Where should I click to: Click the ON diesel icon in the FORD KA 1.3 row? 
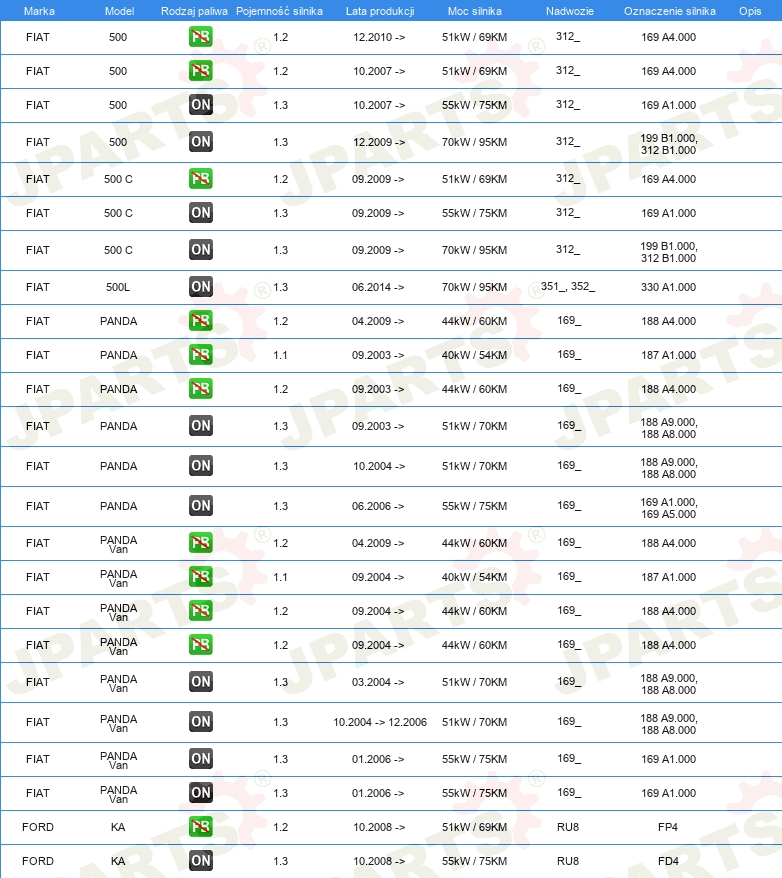(200, 861)
